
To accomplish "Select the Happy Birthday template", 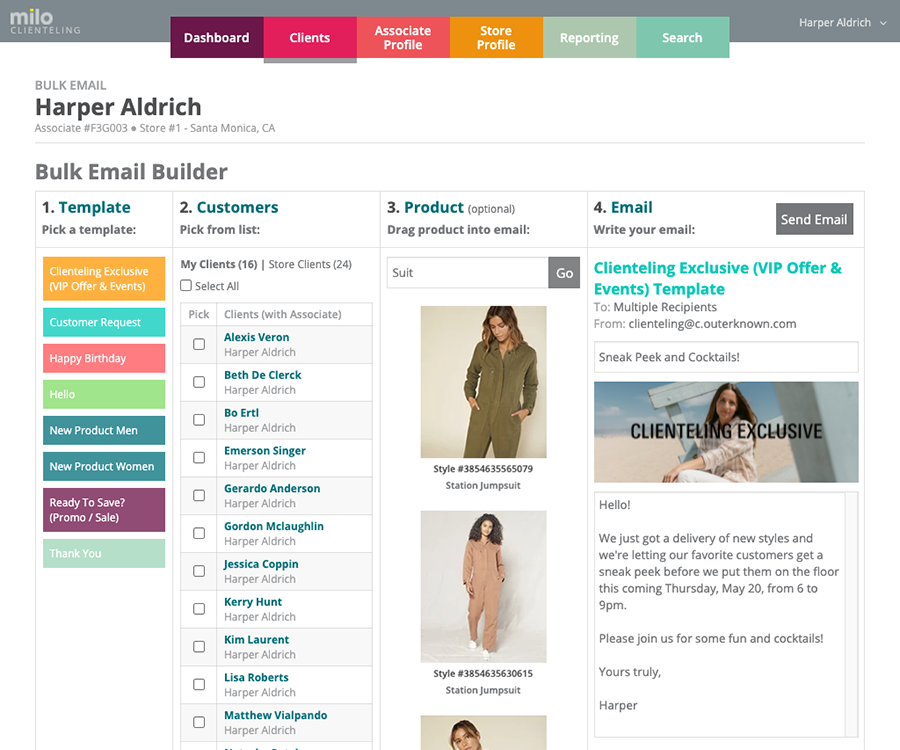I will (104, 358).
